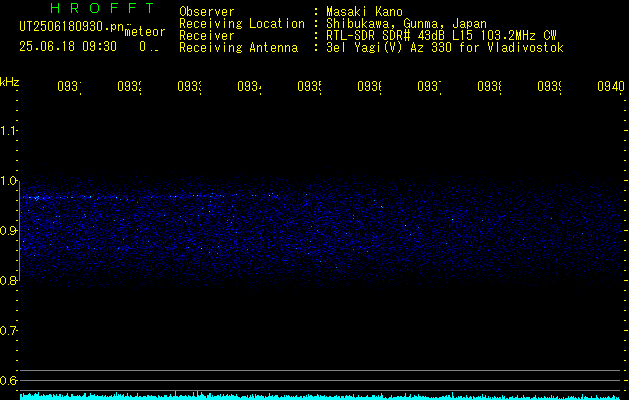
Task: Click the word meteor in header
Action: [145, 32]
